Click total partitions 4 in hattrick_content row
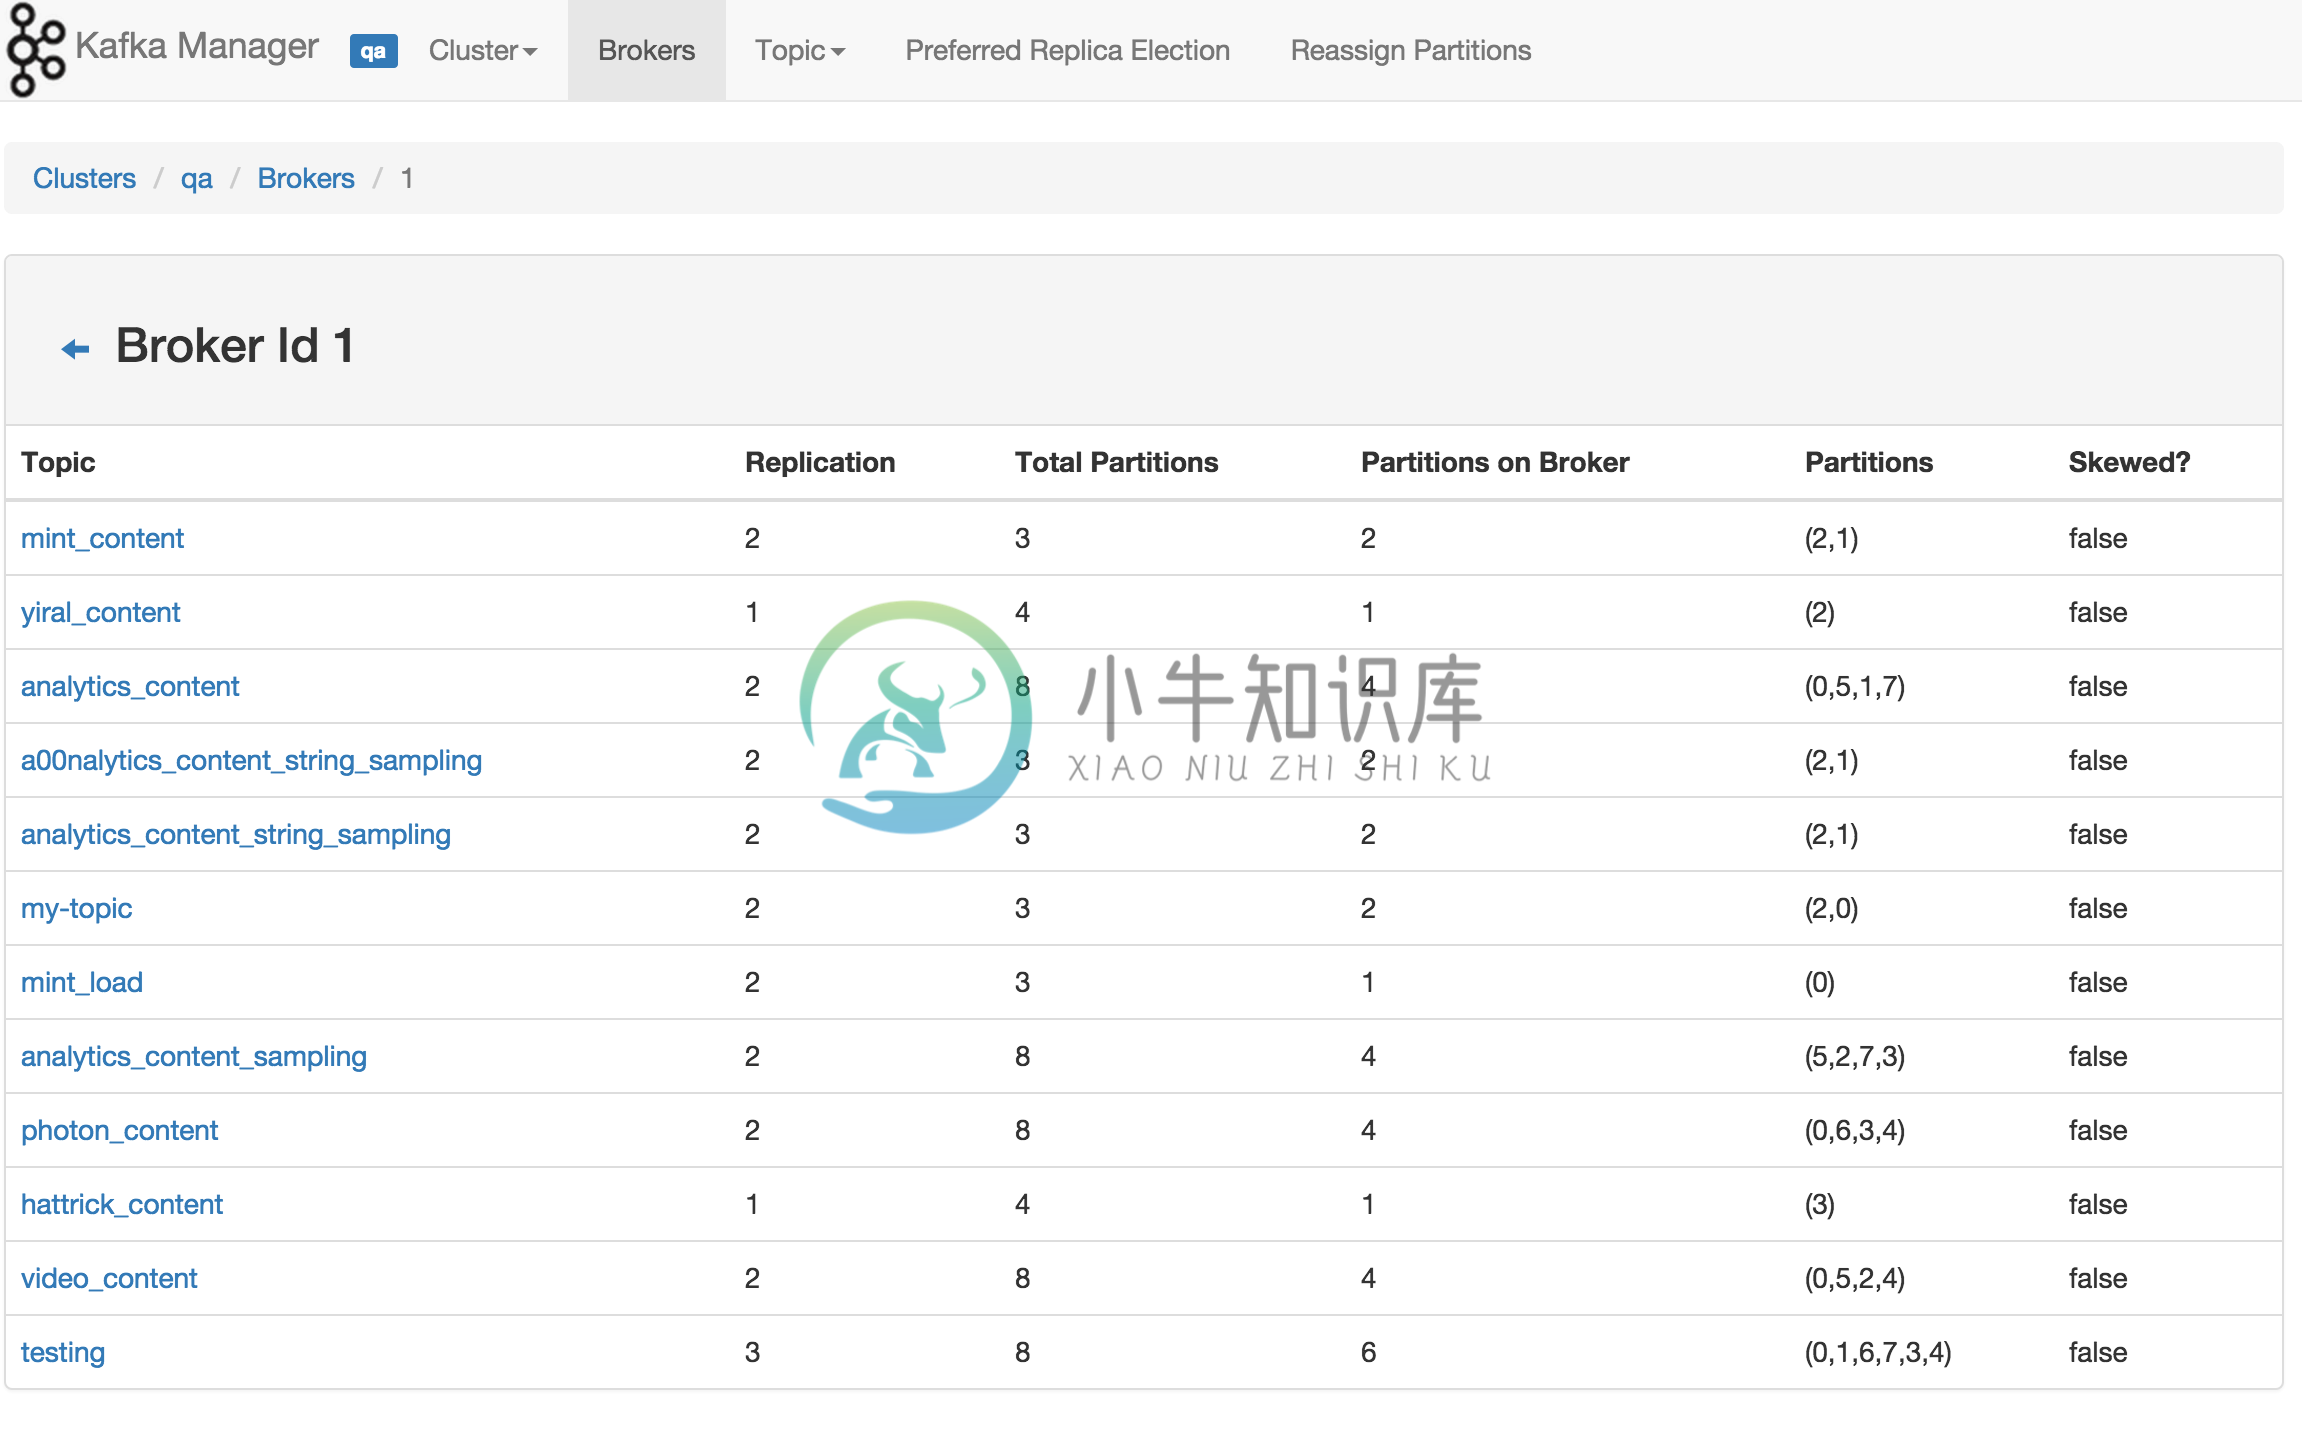 (x=1022, y=1204)
